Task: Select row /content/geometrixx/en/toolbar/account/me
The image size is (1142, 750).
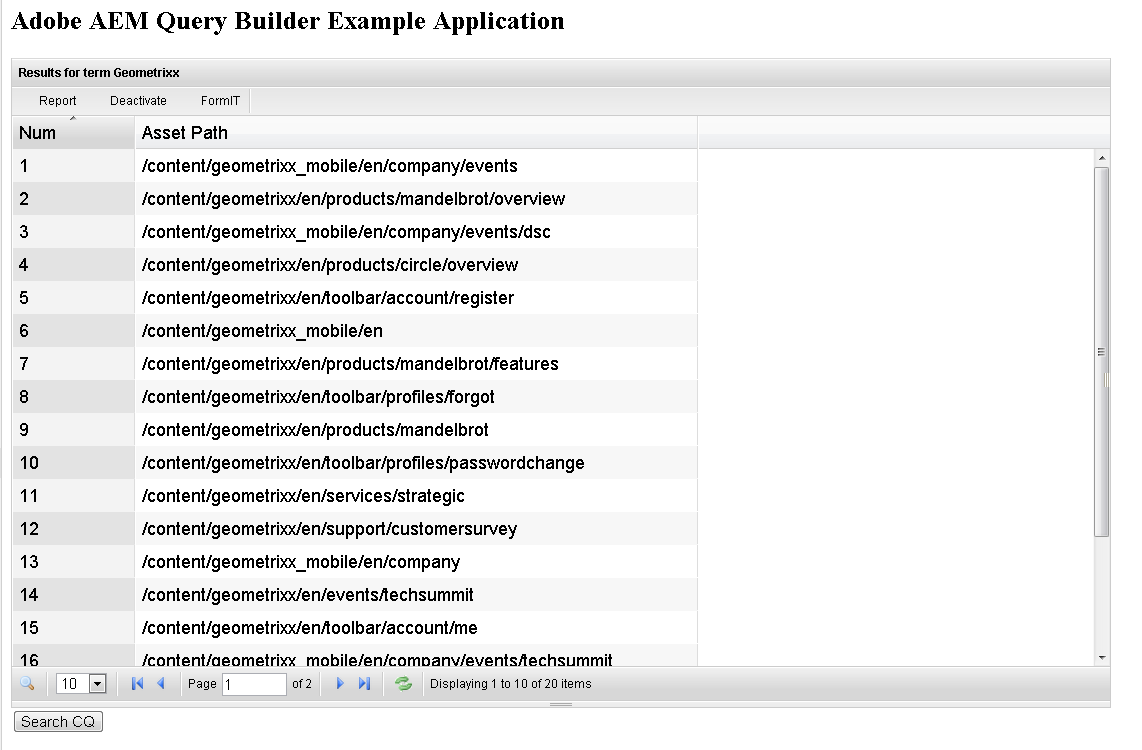Action: (x=355, y=628)
